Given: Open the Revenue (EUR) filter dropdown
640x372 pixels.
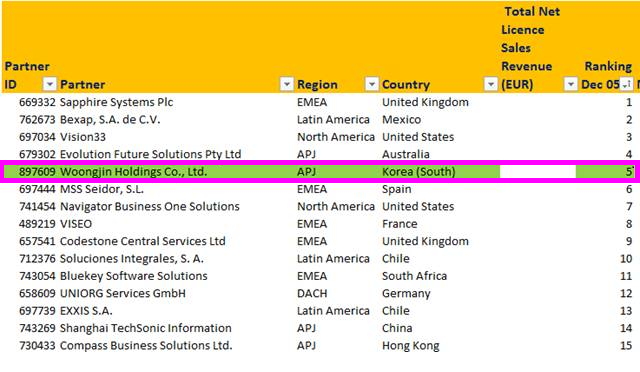Looking at the screenshot, I should pyautogui.click(x=571, y=85).
